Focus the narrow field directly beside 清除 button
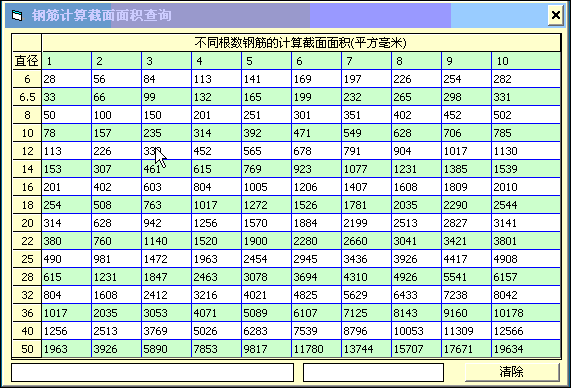The image size is (571, 388). pos(373,372)
